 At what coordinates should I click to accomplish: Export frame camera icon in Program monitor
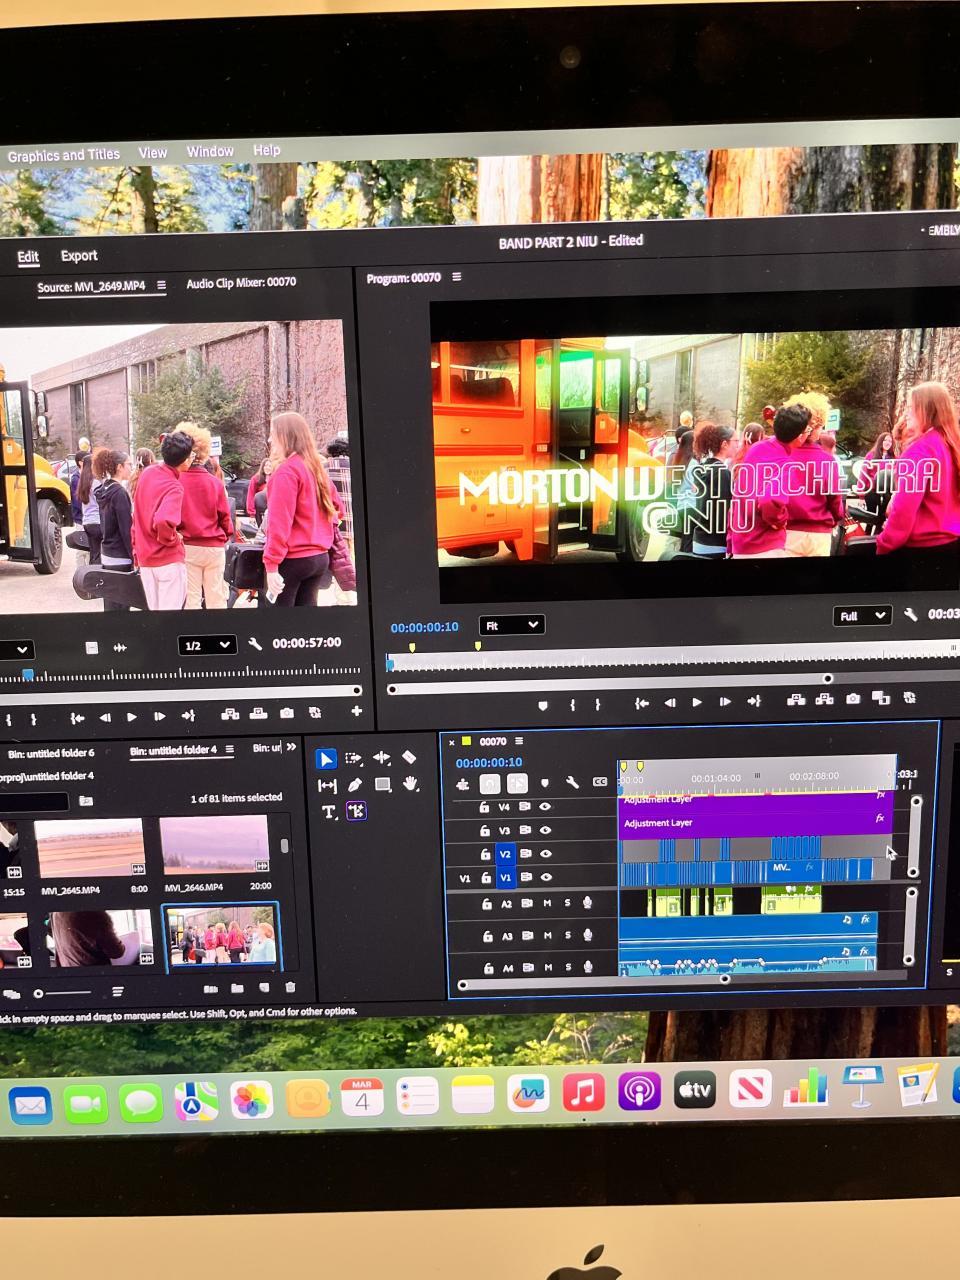852,699
